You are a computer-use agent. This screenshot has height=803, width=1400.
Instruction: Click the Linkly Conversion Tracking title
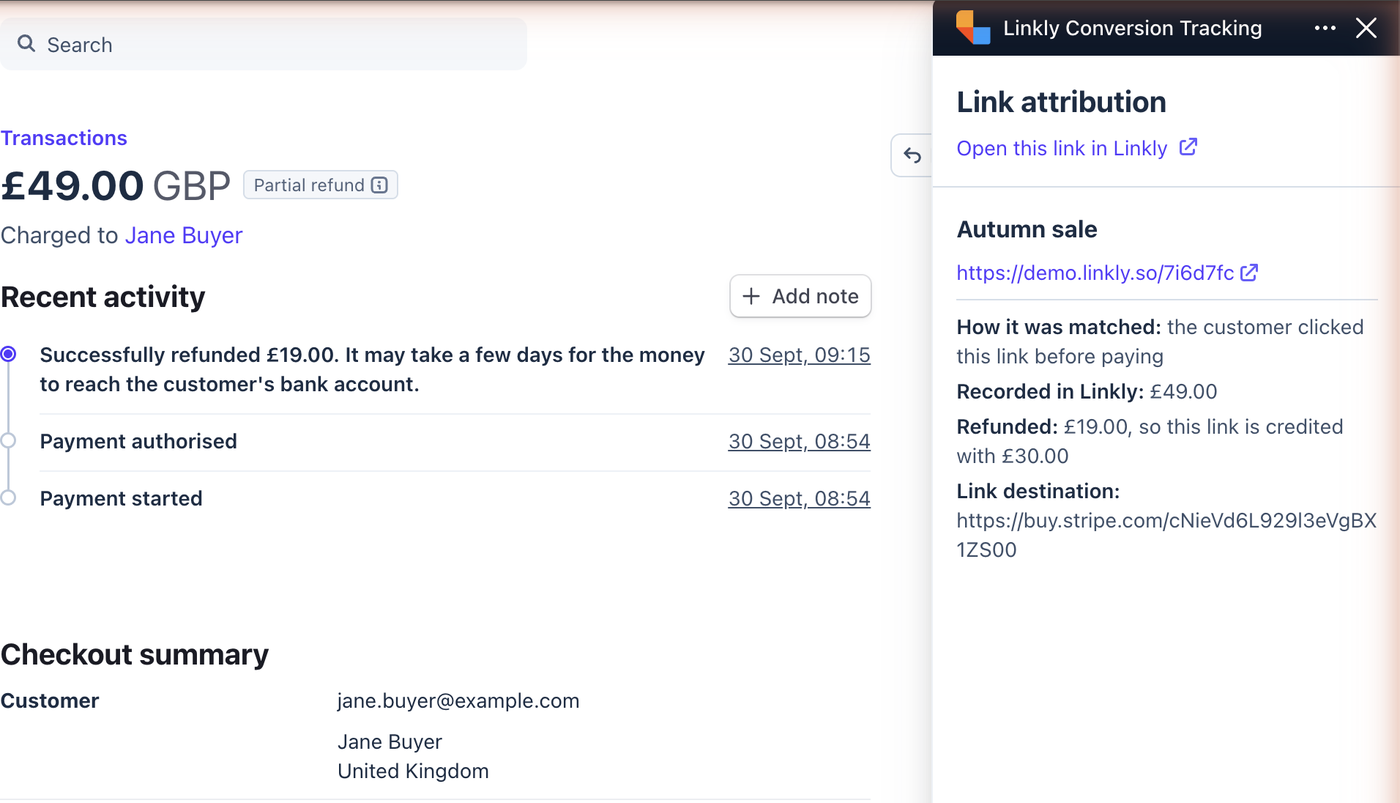point(1132,28)
